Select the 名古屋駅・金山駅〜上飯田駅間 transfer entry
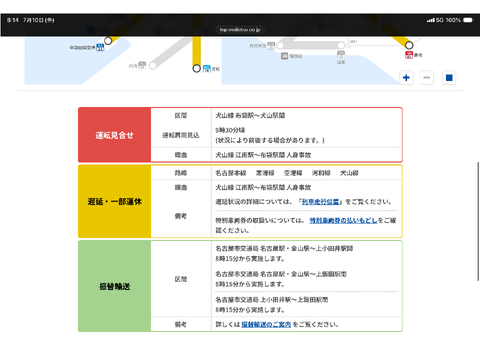The width and height of the screenshot is (480, 360). pyautogui.click(x=281, y=279)
